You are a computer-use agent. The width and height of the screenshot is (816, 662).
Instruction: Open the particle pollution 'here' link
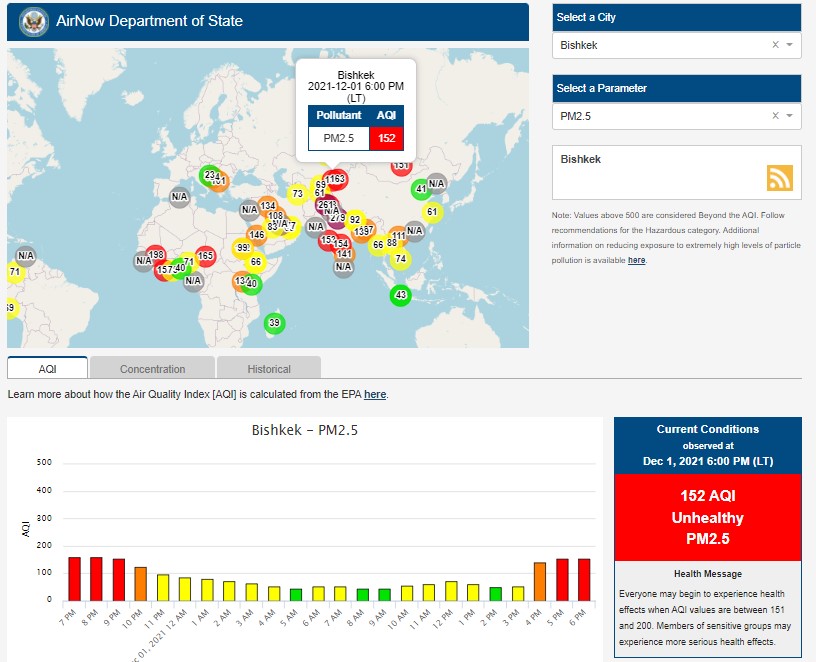[636, 260]
